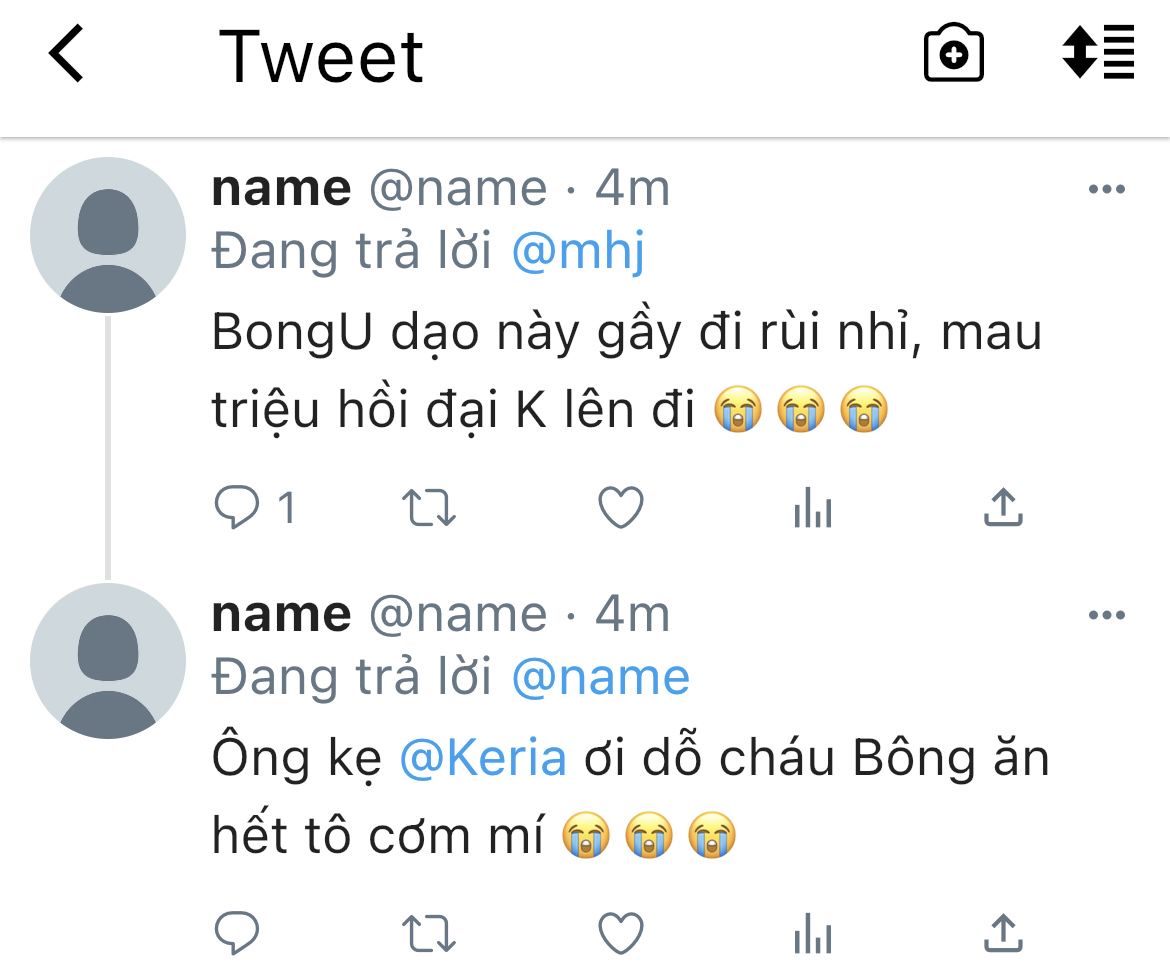This screenshot has height=980, width=1170.
Task: Share the first tweet
Action: click(x=1003, y=508)
